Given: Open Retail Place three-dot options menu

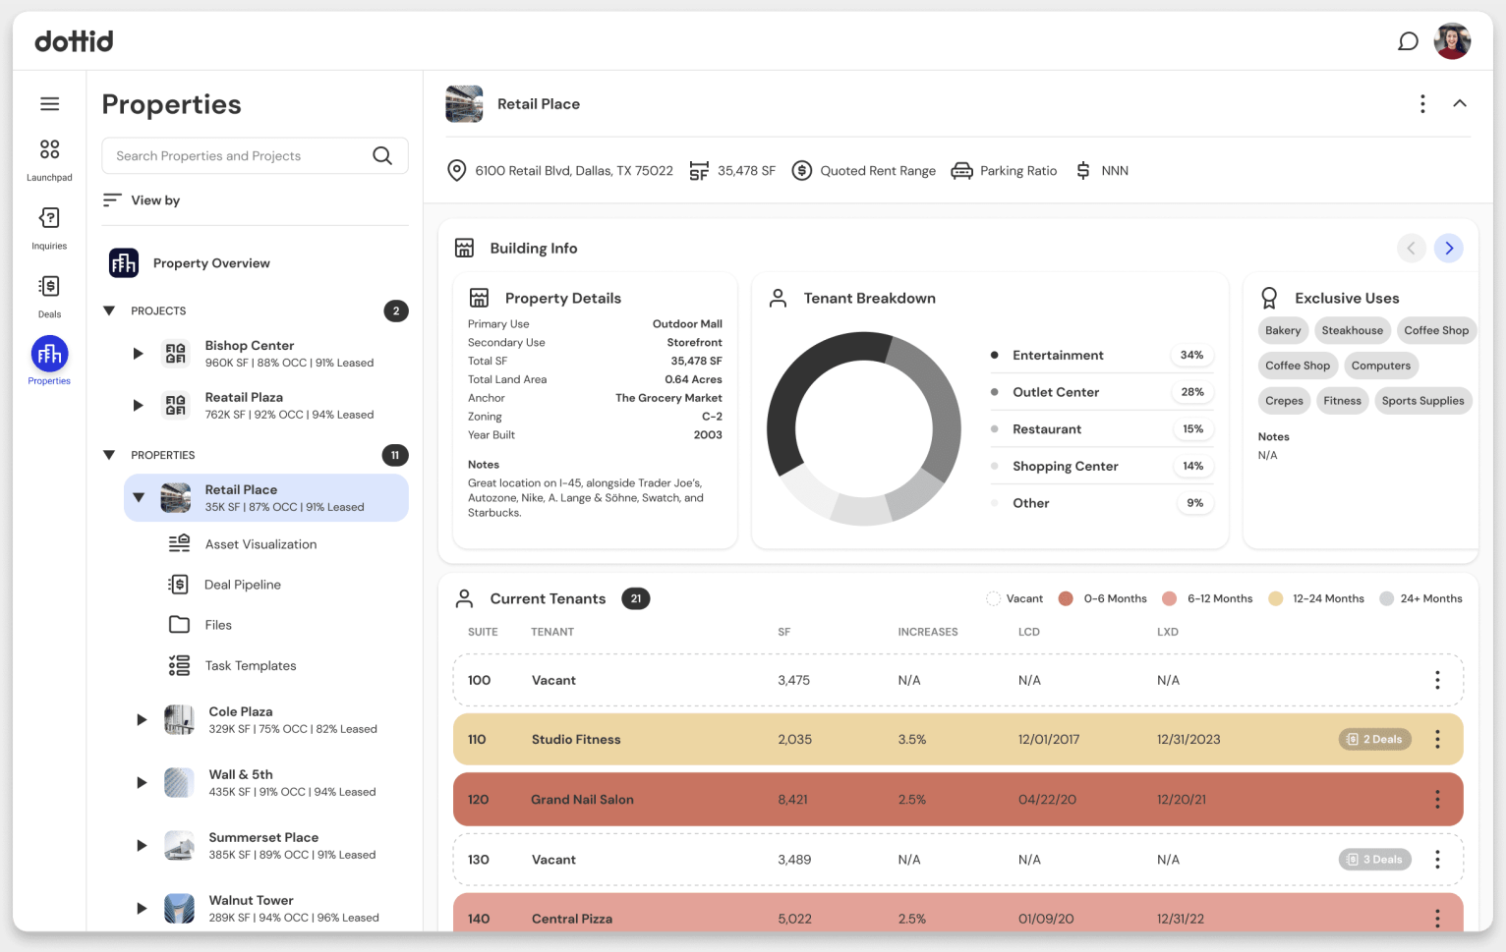Looking at the screenshot, I should [1422, 104].
